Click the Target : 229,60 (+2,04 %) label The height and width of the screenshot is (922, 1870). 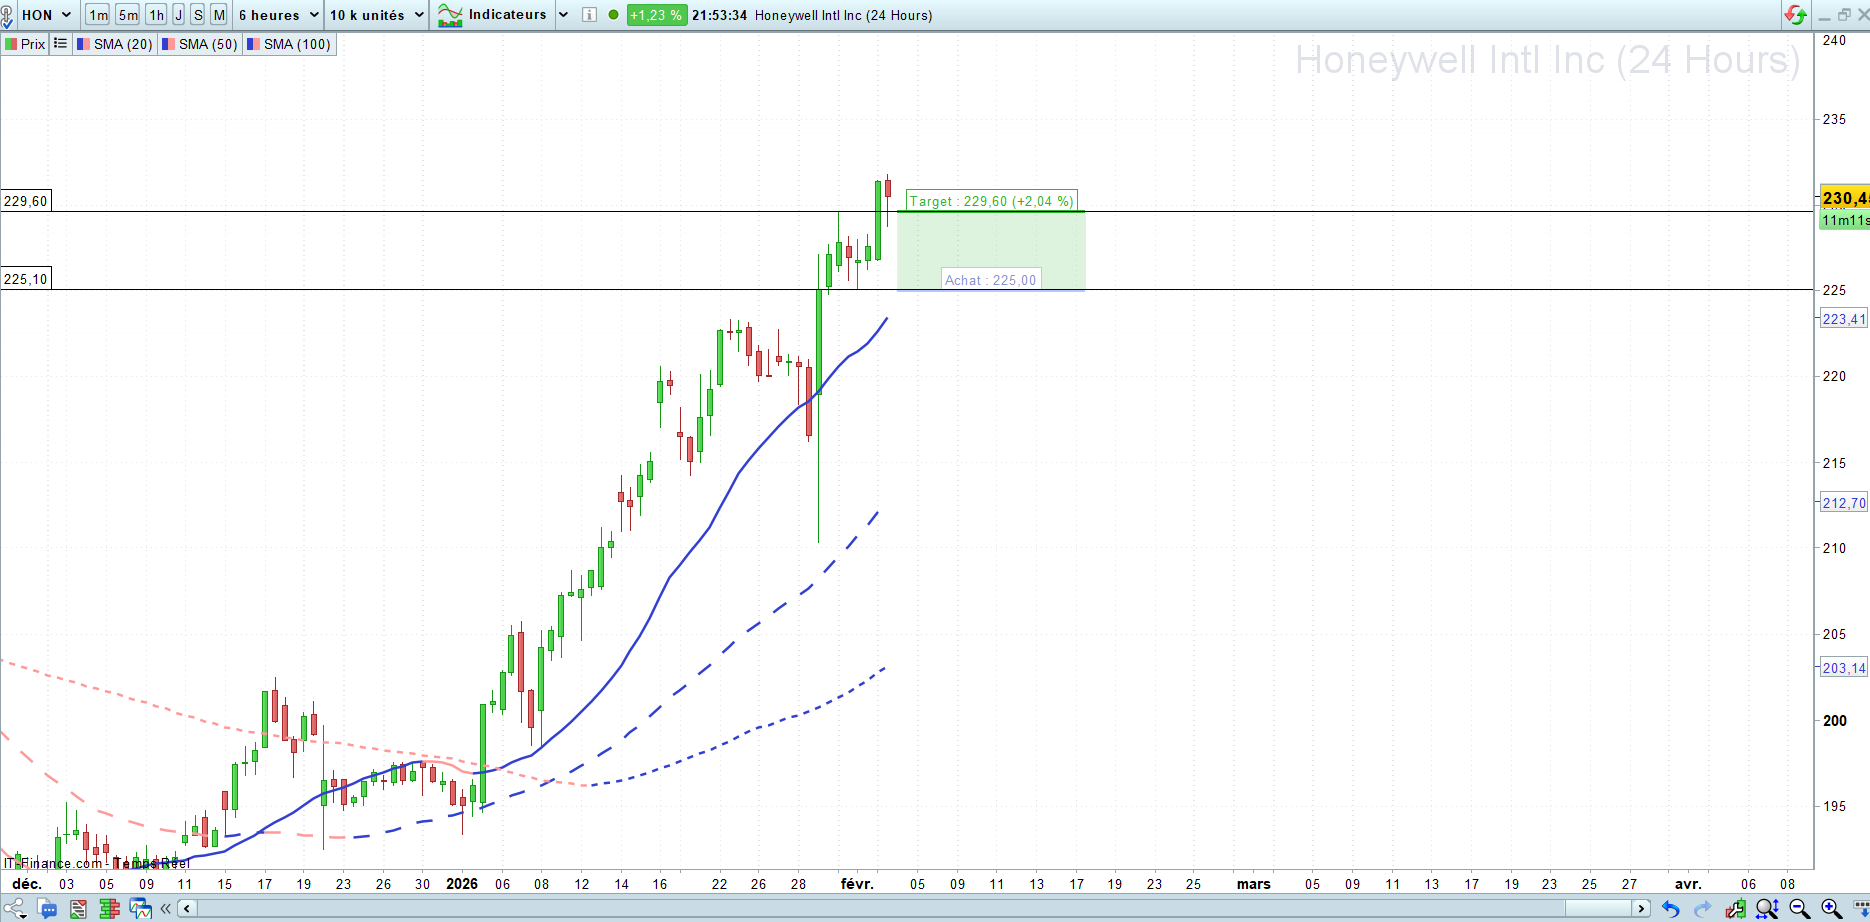(x=991, y=201)
